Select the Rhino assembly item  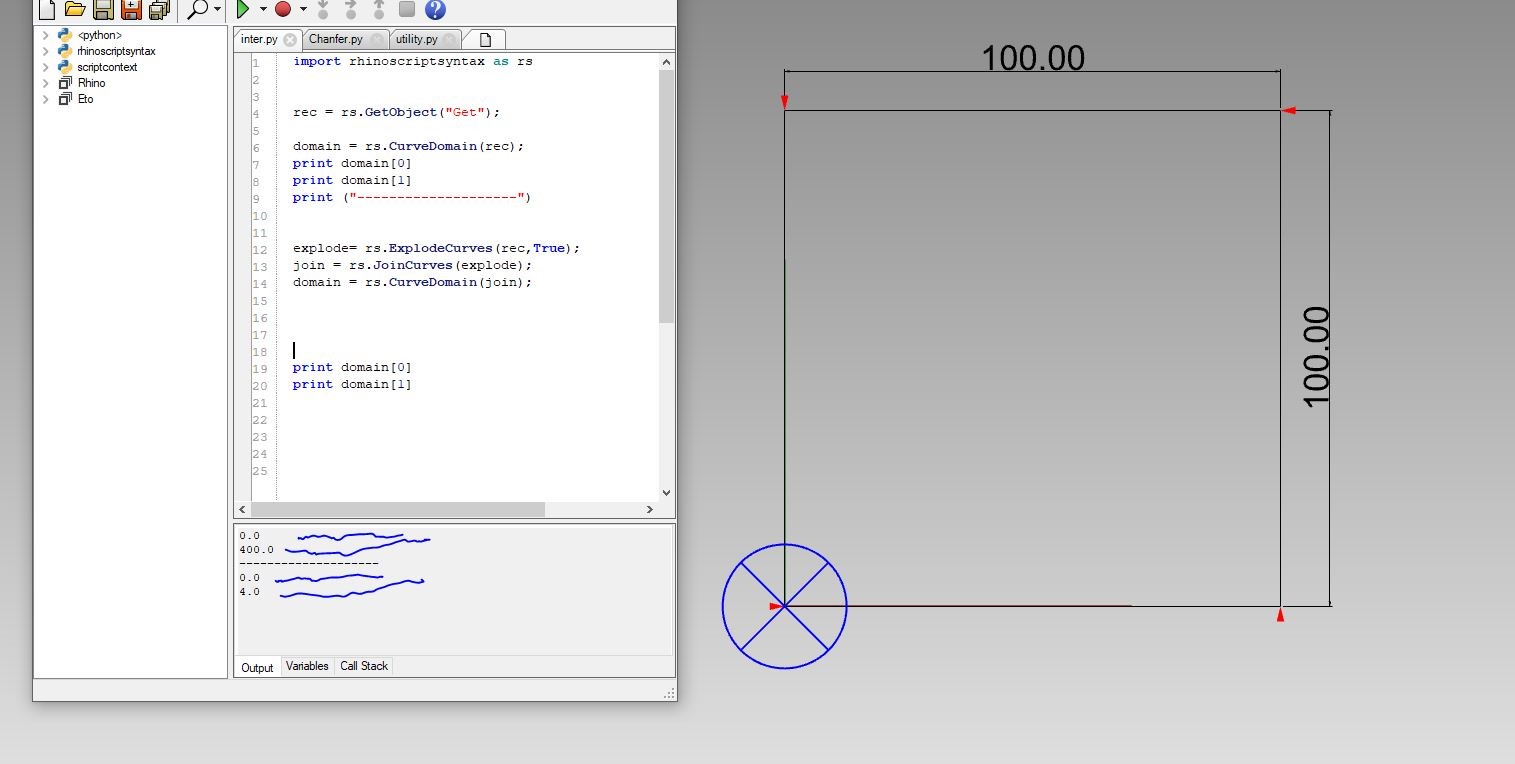[91, 83]
